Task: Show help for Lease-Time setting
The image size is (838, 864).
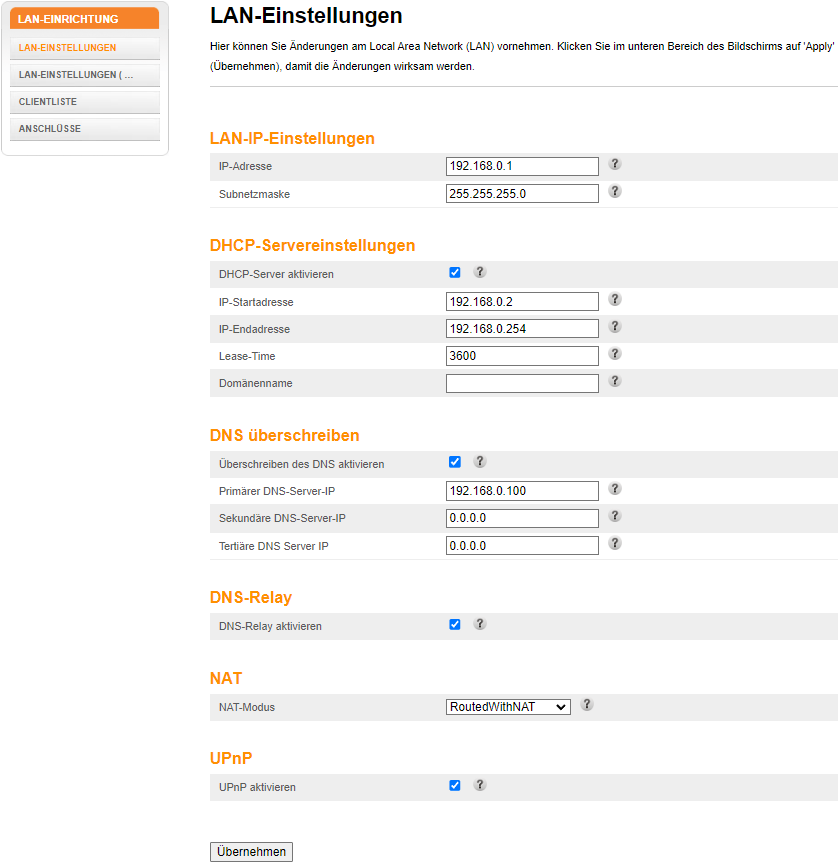Action: pyautogui.click(x=615, y=353)
